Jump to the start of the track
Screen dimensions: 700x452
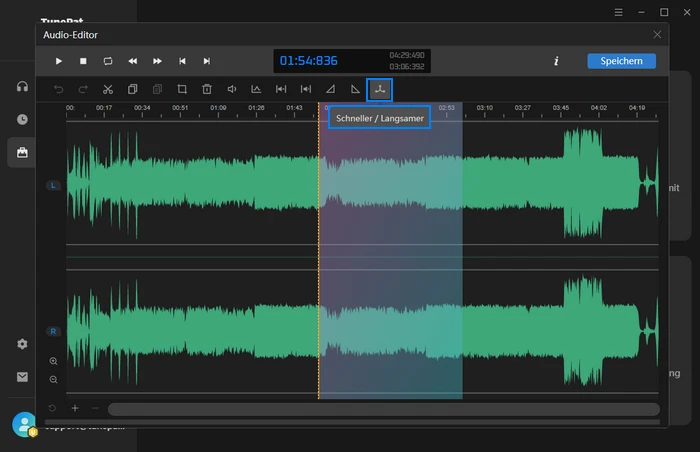coord(182,61)
